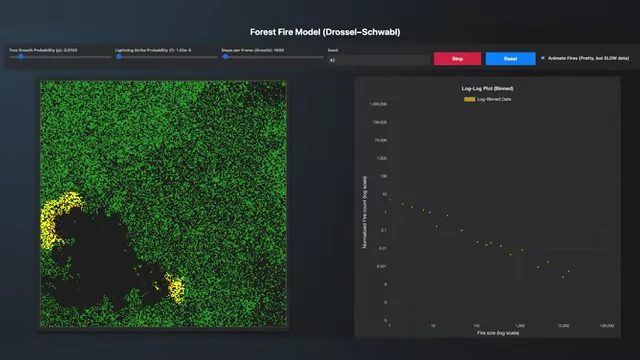The image size is (640, 360).
Task: Click the Tree Growth Probability slider handle
Action: [20, 57]
